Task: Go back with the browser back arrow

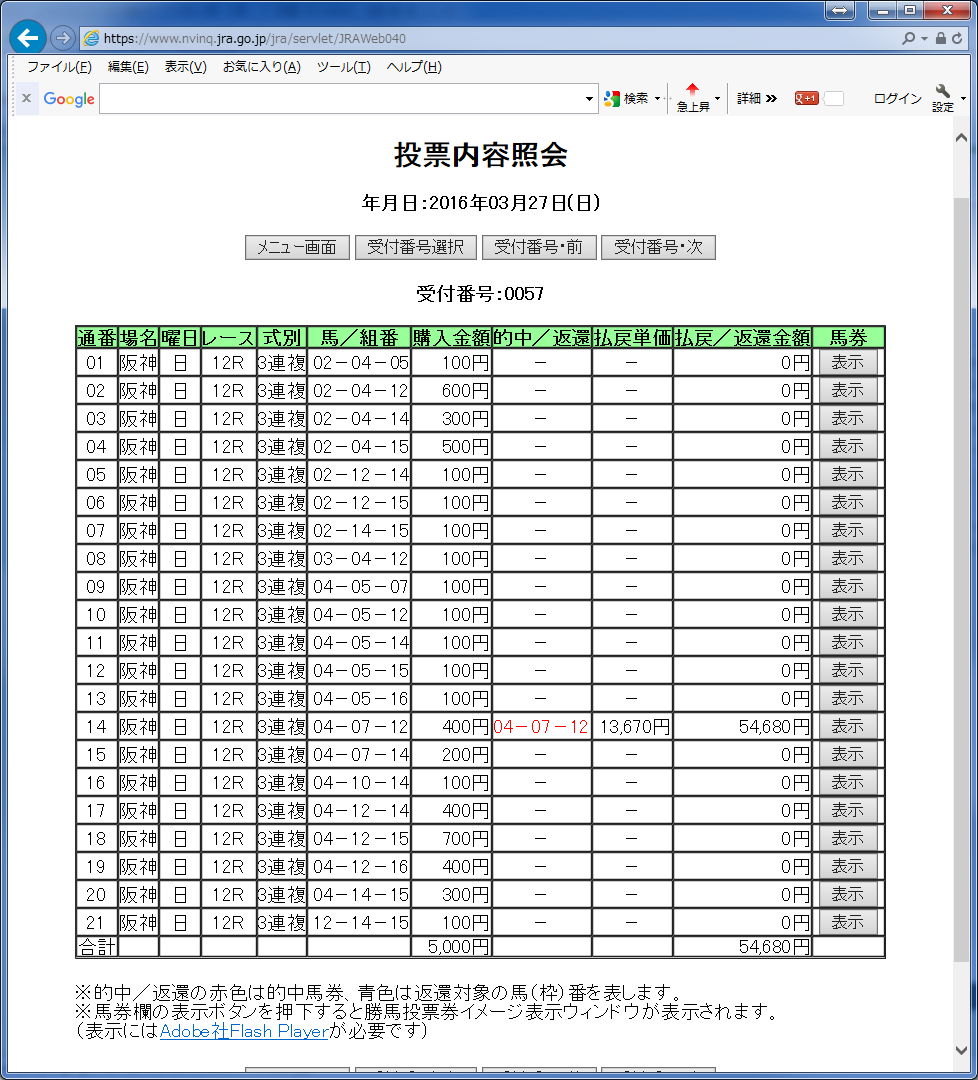Action: (28, 38)
